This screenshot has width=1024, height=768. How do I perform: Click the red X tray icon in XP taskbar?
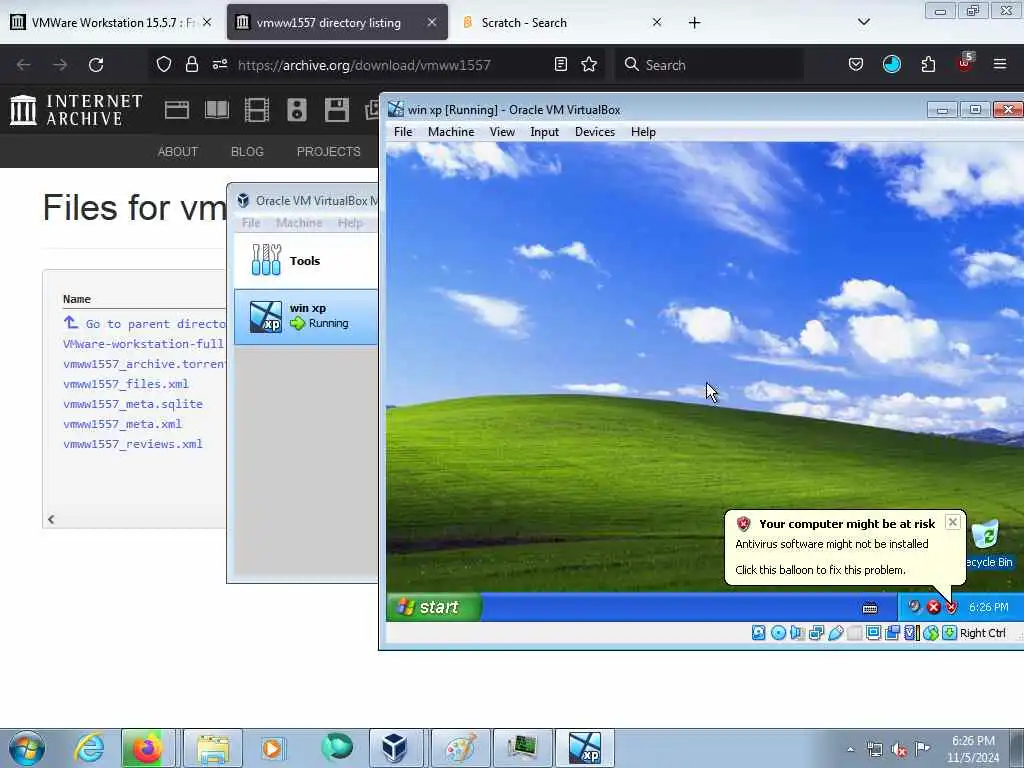[x=933, y=607]
